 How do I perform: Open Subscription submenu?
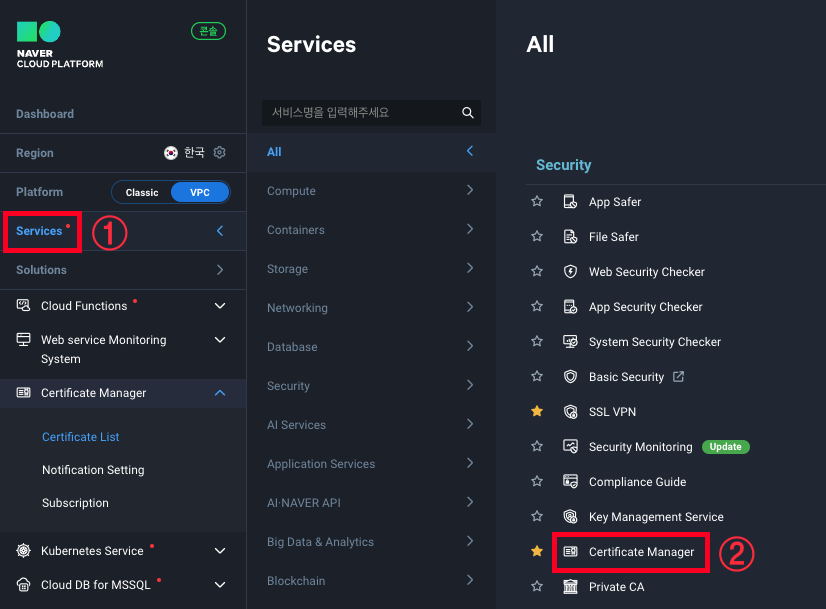tap(75, 503)
